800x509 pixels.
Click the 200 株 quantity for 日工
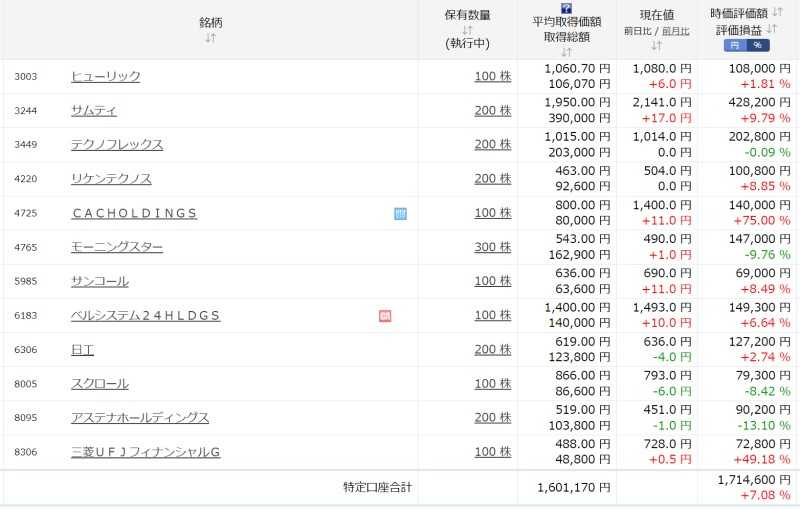point(493,350)
